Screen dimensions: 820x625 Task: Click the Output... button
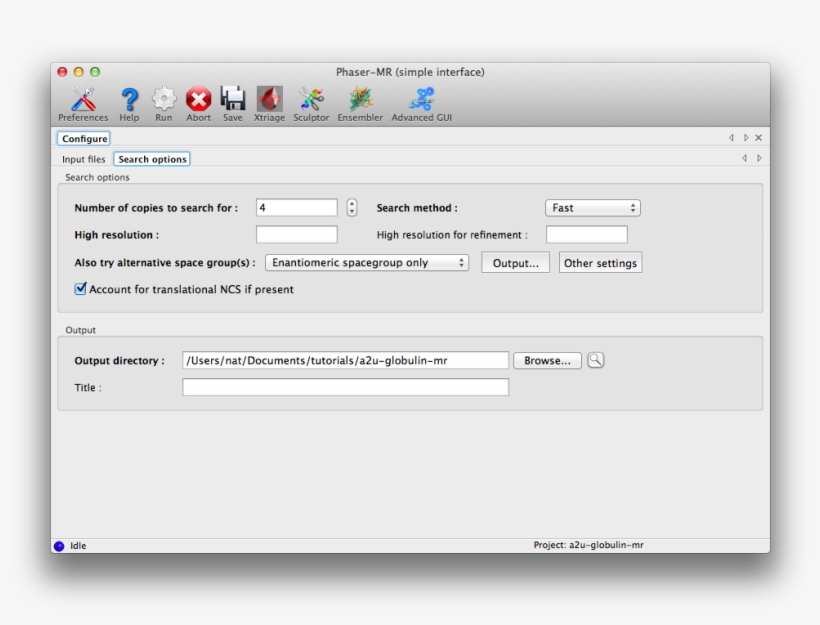[515, 263]
